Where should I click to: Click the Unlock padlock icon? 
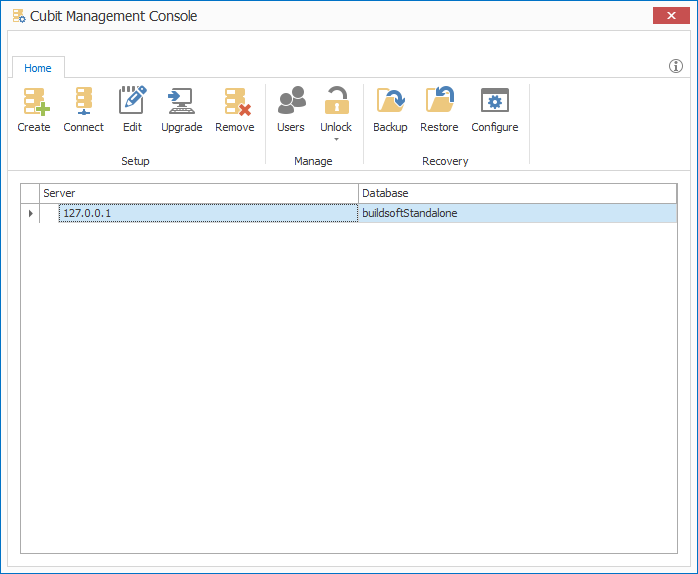(336, 102)
